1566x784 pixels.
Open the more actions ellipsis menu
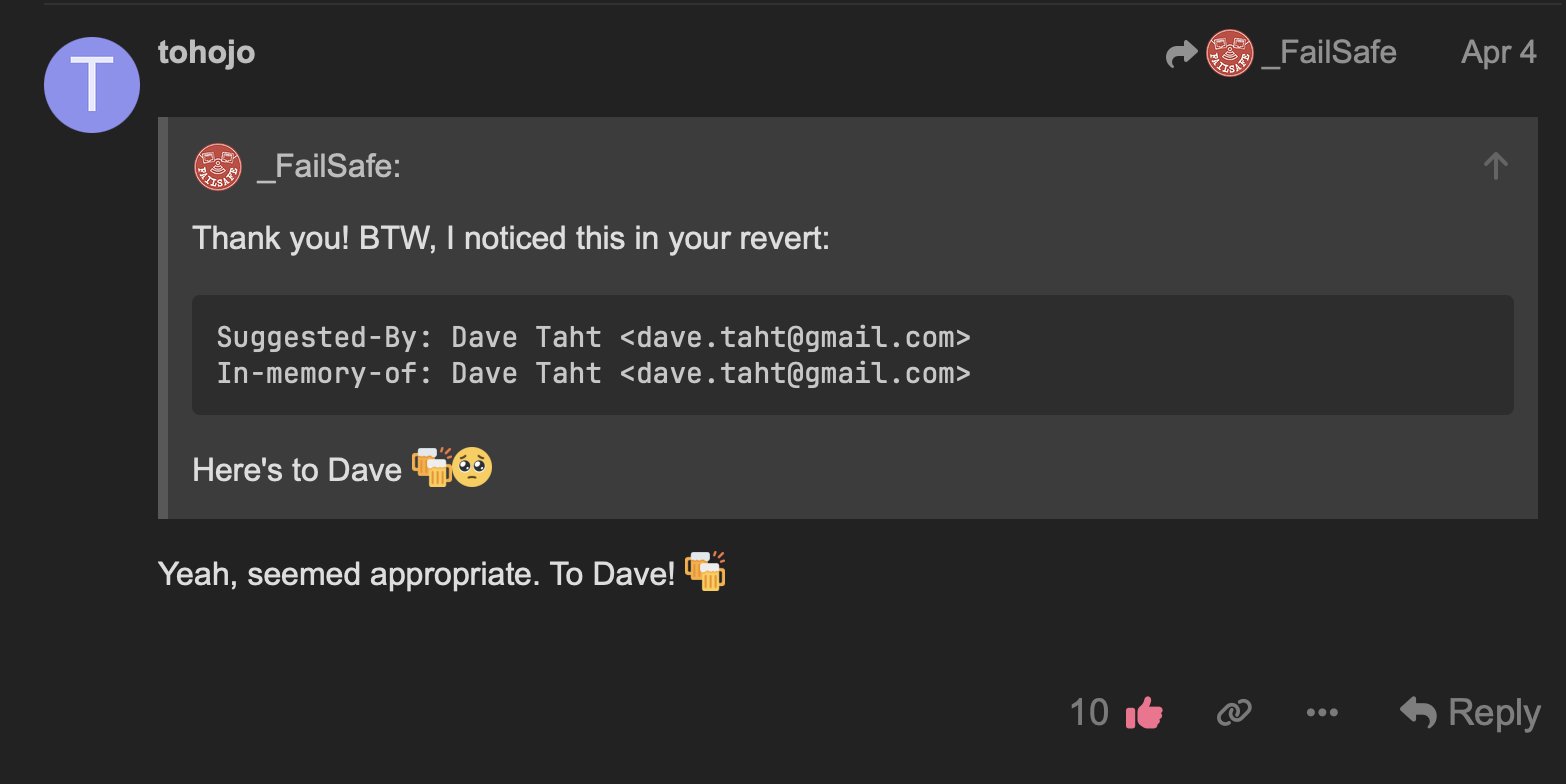1322,713
